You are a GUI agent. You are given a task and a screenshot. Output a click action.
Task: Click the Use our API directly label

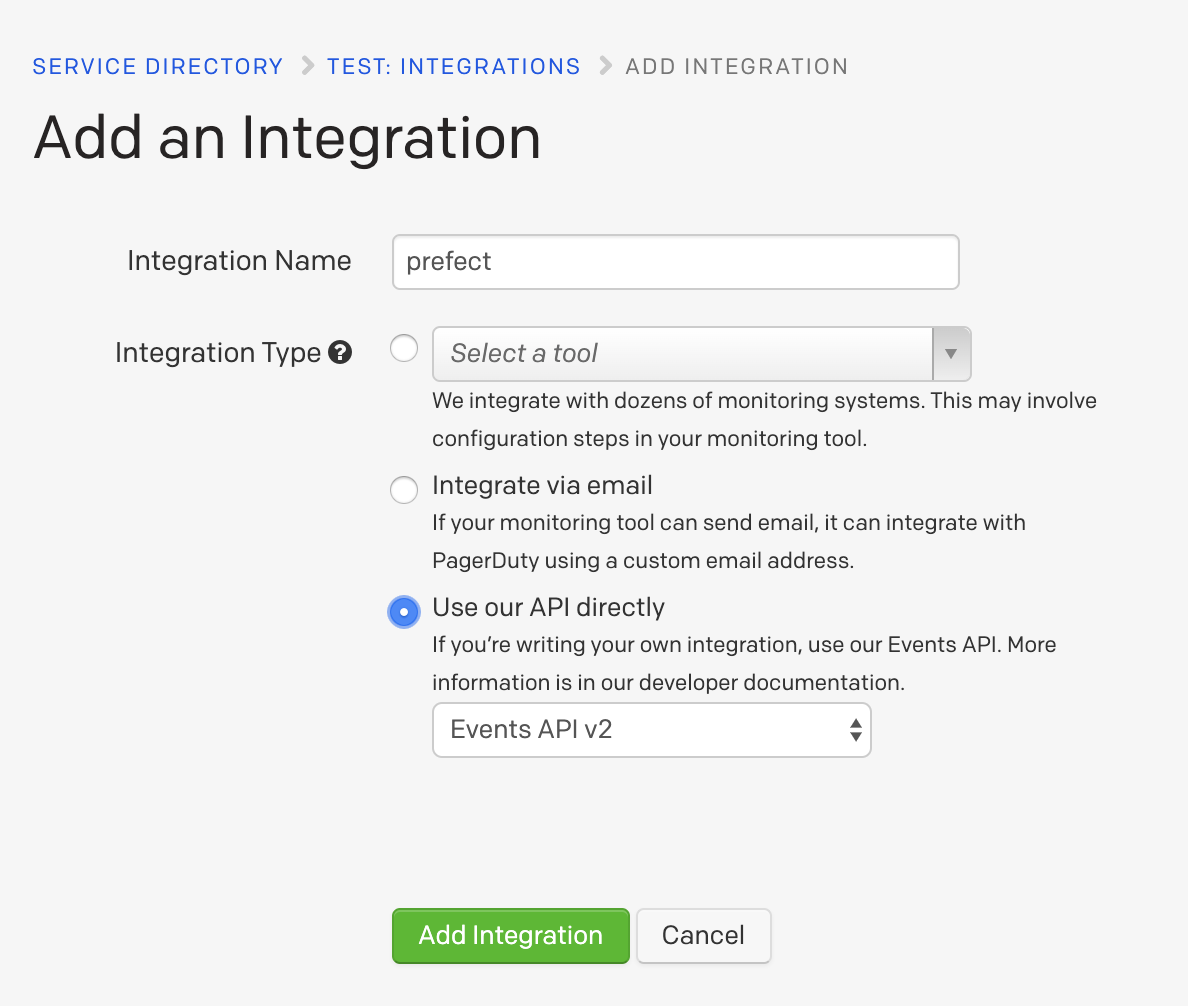coord(548,608)
